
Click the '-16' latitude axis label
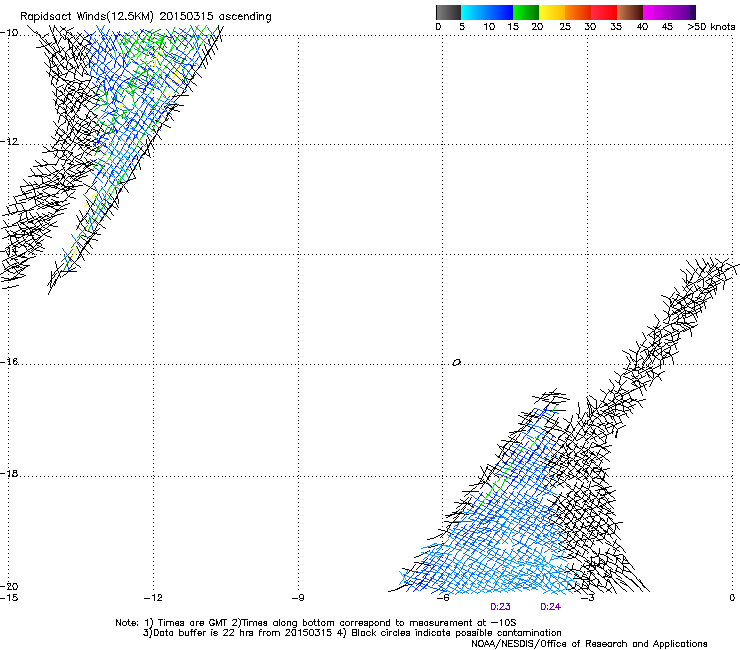click(x=9, y=362)
